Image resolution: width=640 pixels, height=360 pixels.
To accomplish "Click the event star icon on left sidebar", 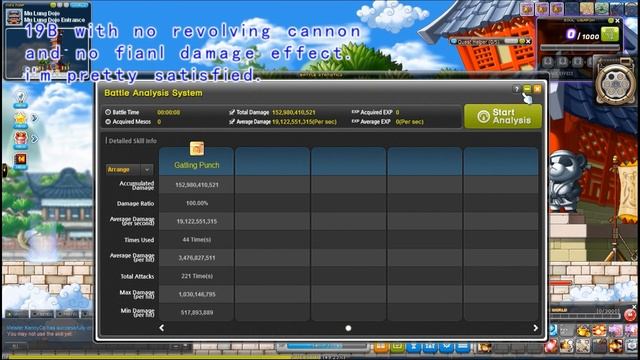I will click(x=20, y=118).
